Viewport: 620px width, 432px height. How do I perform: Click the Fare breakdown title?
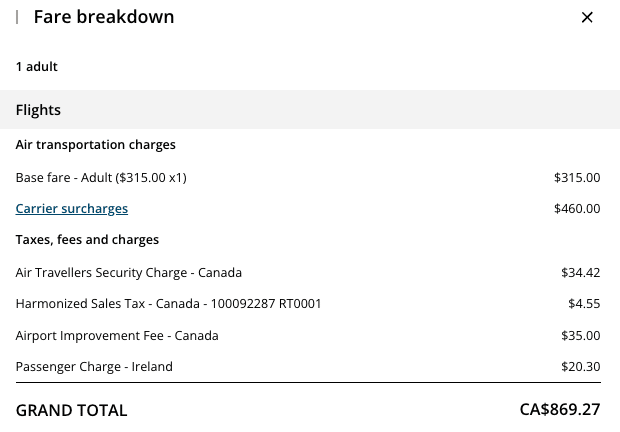(104, 17)
